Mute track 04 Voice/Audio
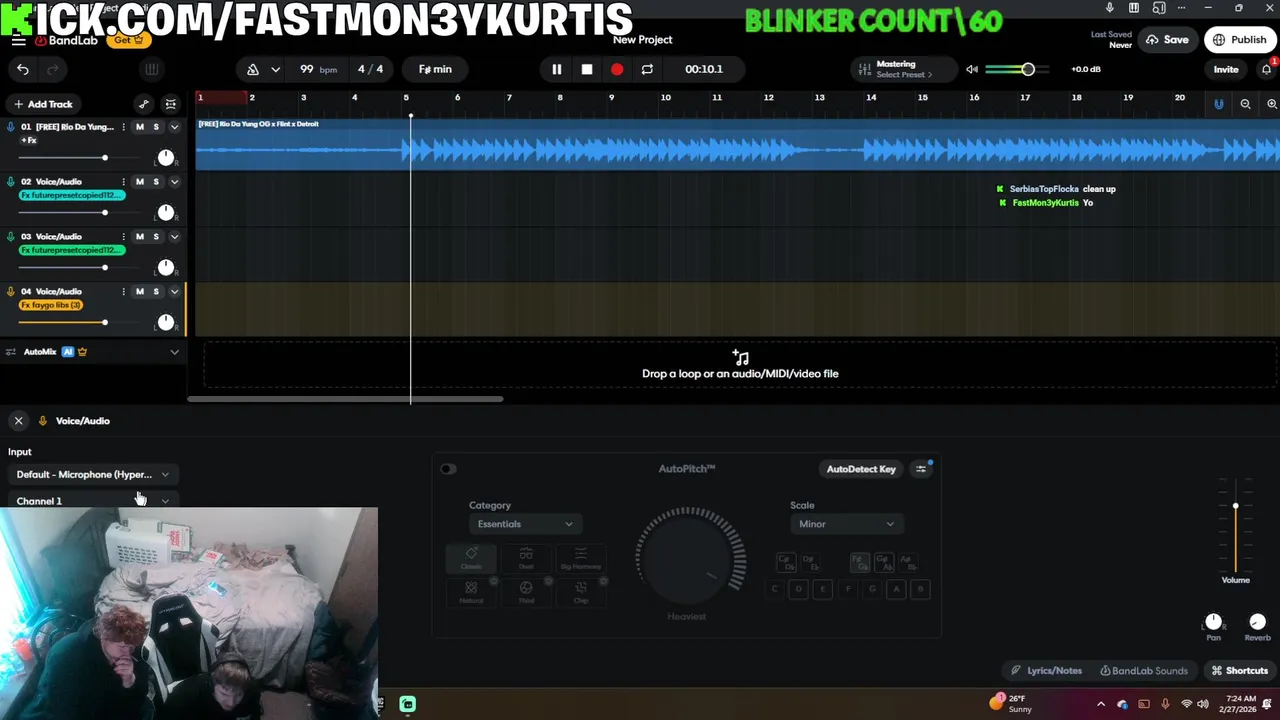 [x=140, y=292]
